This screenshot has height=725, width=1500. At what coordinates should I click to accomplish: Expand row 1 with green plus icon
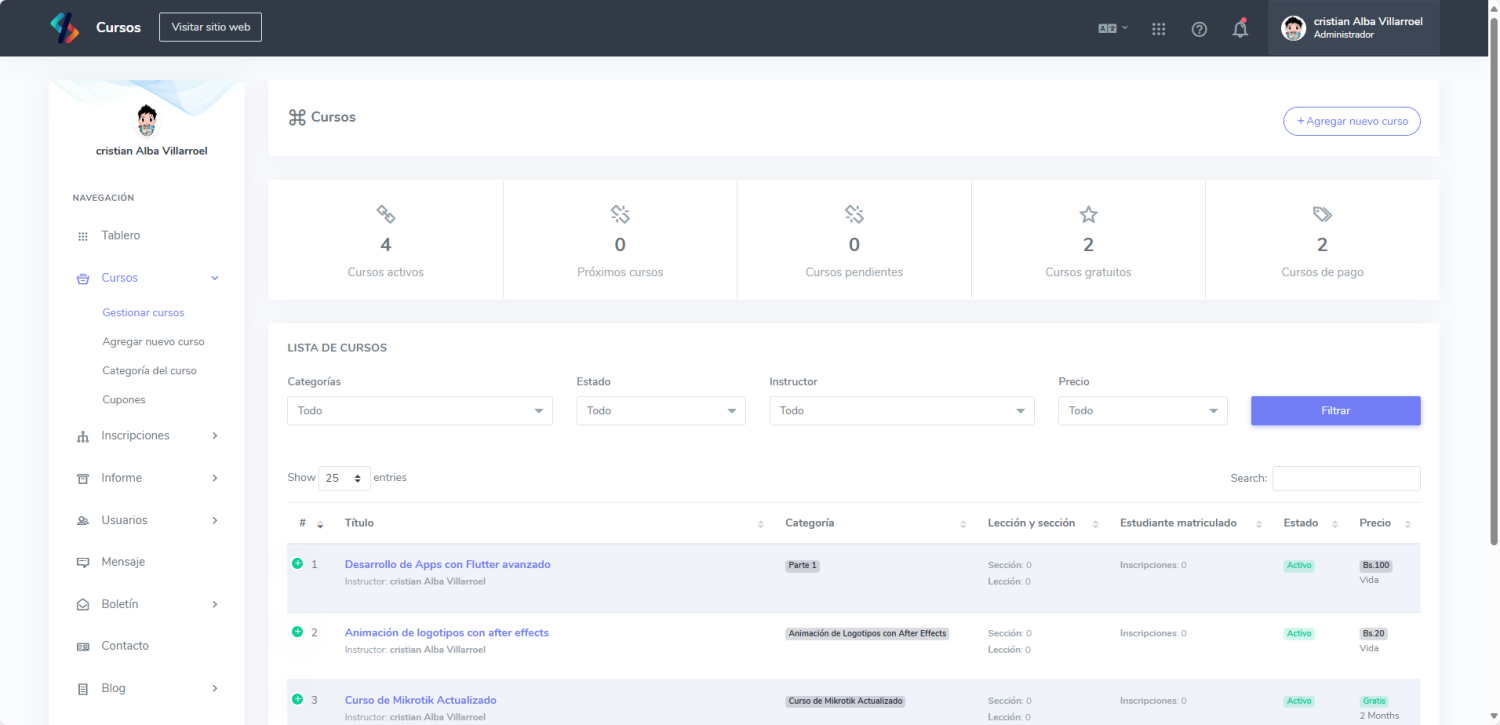pos(297,564)
